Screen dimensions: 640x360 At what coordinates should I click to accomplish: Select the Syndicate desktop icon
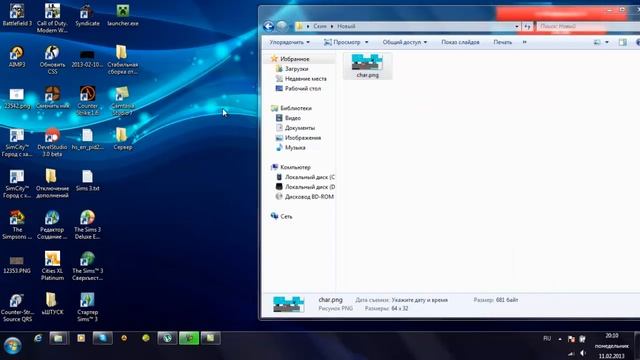pyautogui.click(x=87, y=15)
